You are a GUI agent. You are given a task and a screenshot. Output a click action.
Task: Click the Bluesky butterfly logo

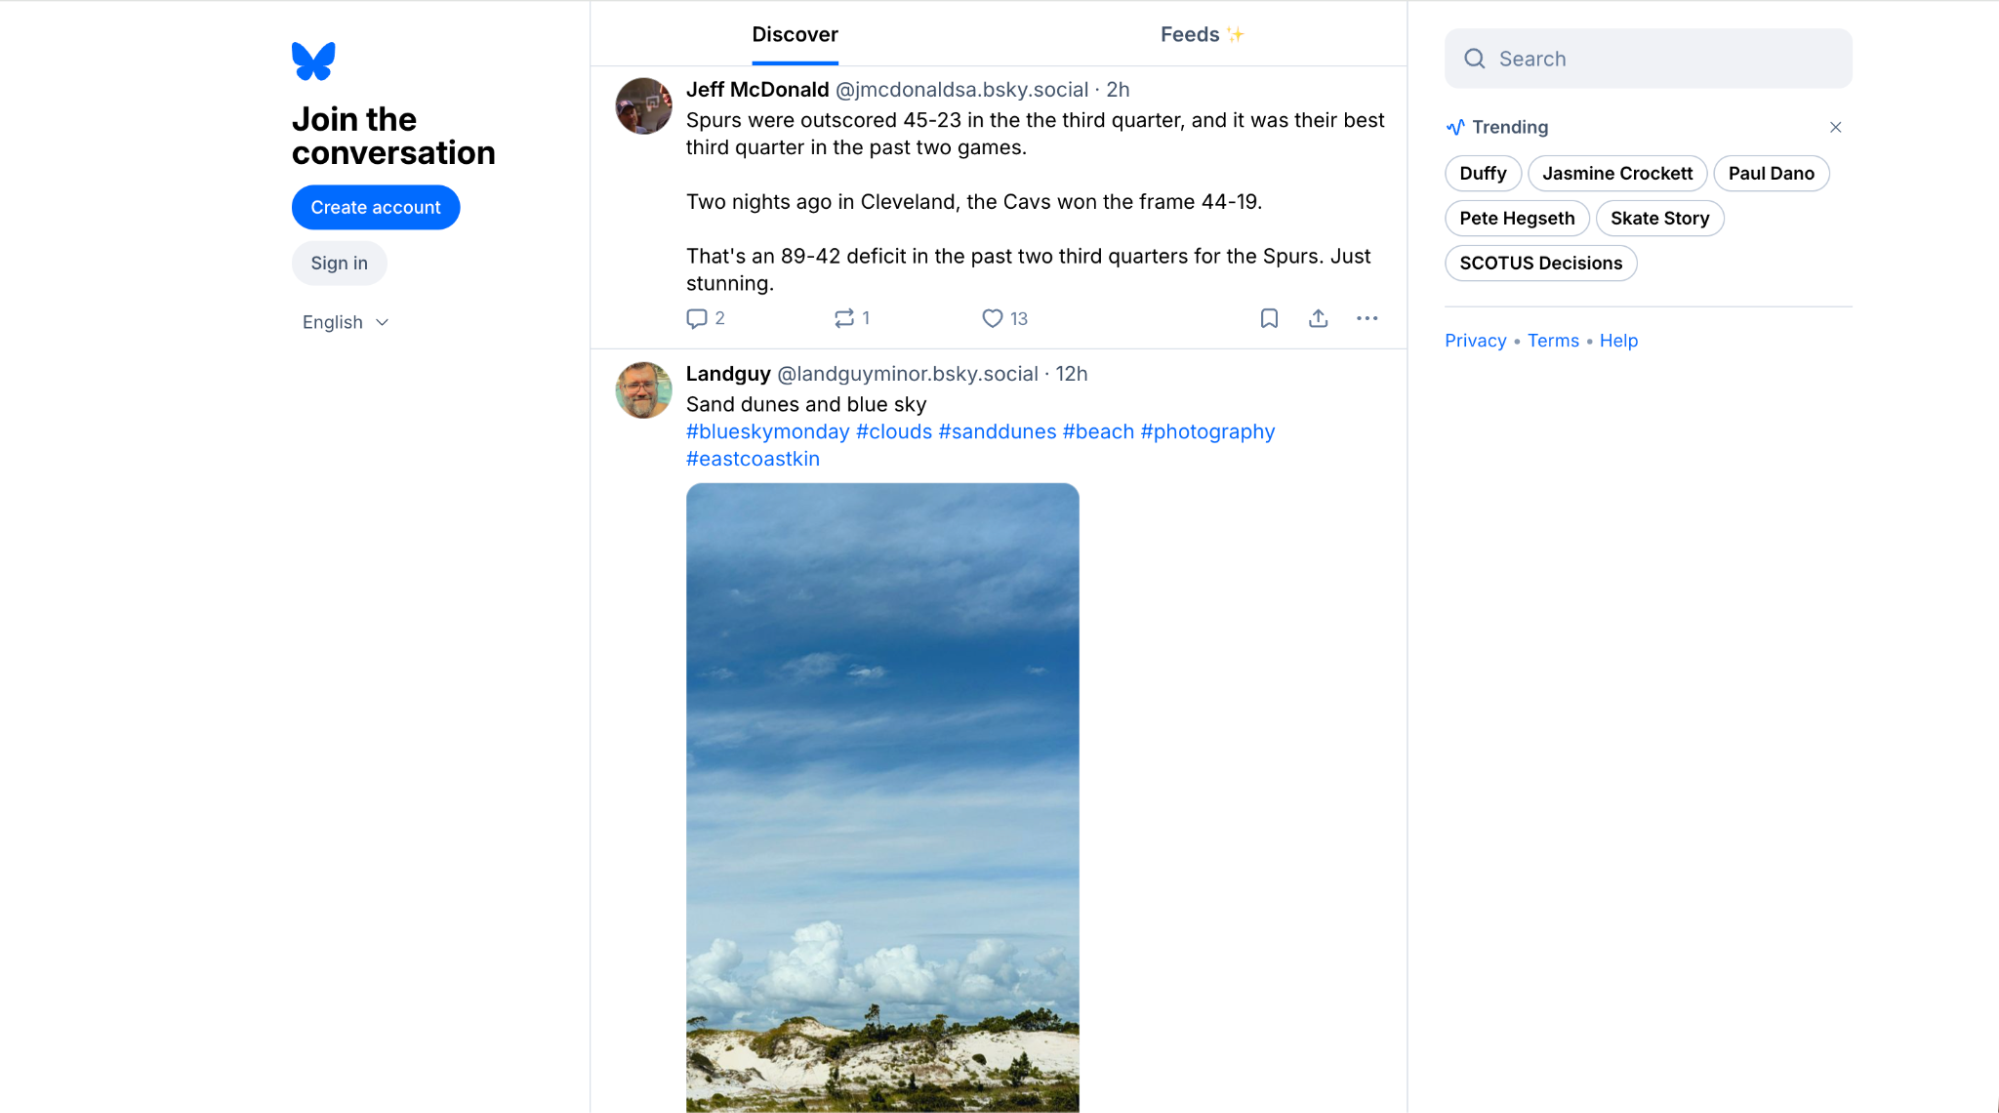[313, 60]
